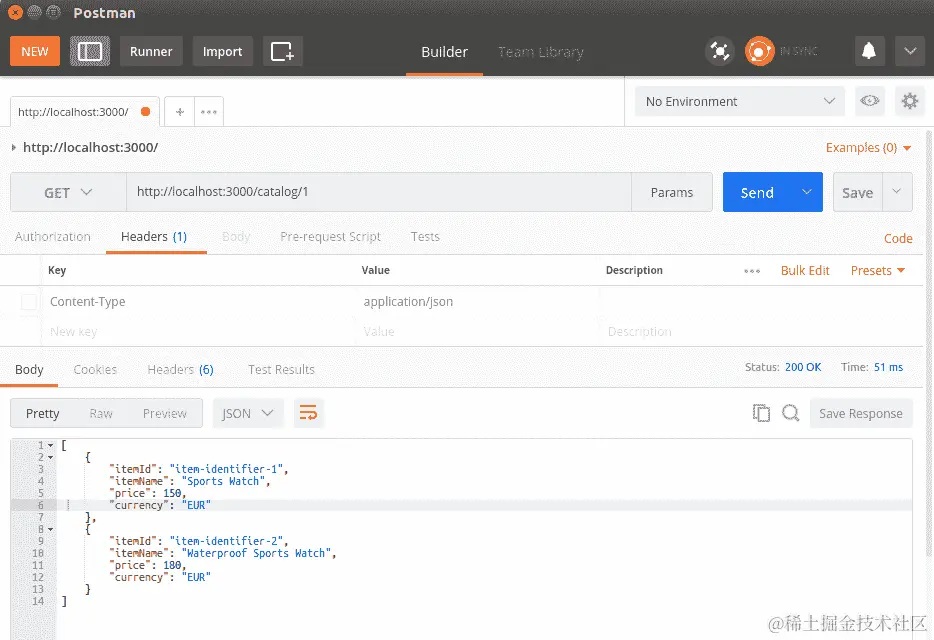
Task: Open the Presets dropdown
Action: pos(878,271)
